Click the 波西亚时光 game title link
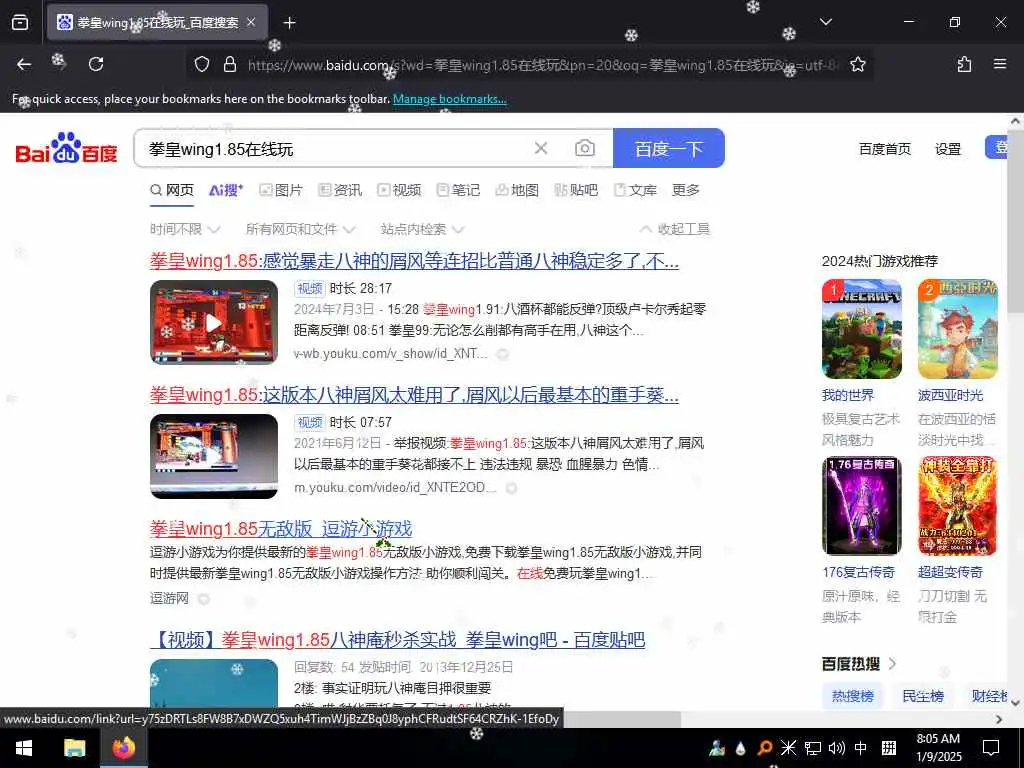 pyautogui.click(x=950, y=395)
